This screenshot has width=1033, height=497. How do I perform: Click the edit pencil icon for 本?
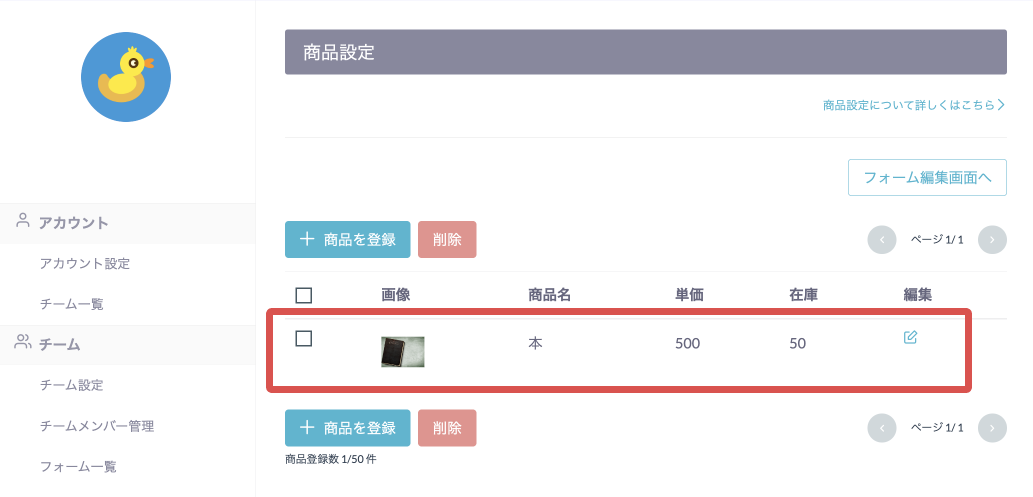pyautogui.click(x=910, y=337)
